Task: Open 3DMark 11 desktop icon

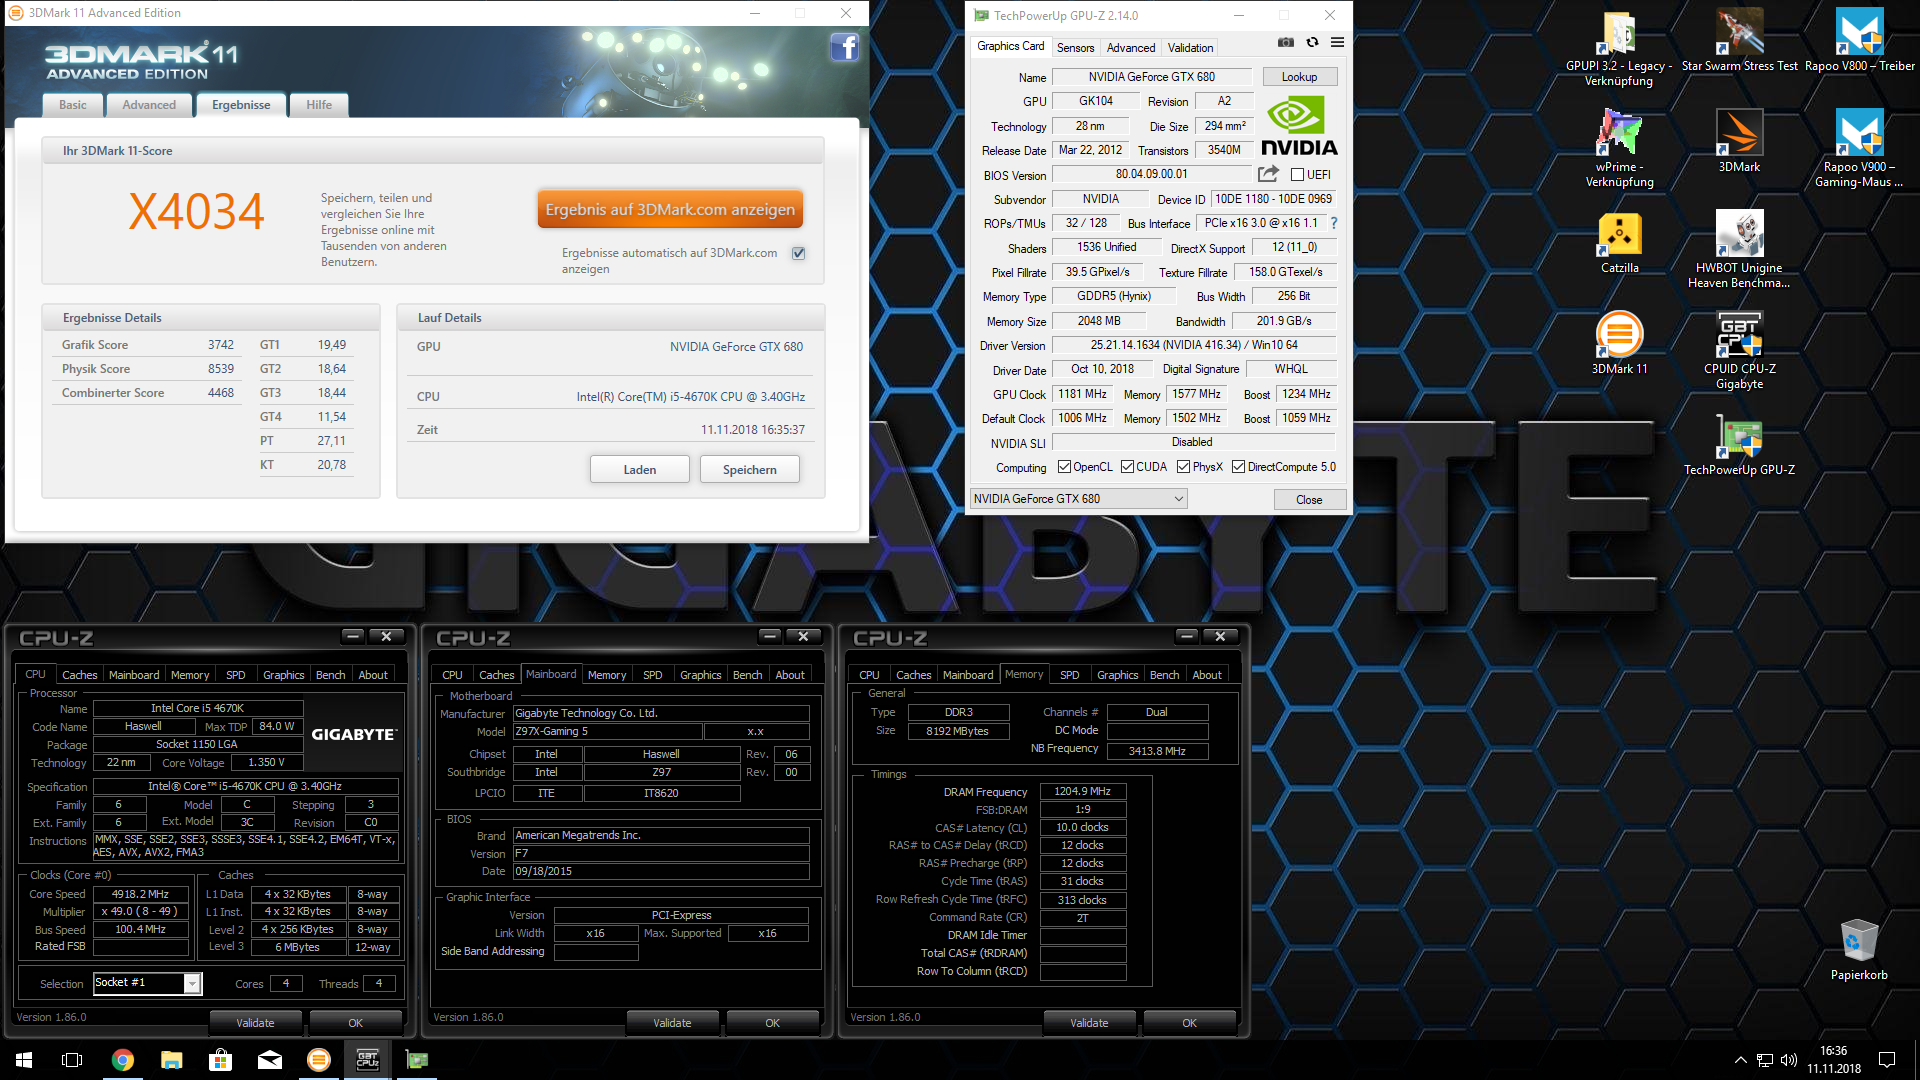Action: pos(1619,344)
